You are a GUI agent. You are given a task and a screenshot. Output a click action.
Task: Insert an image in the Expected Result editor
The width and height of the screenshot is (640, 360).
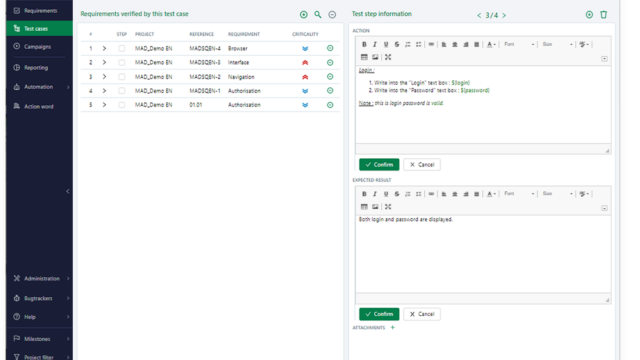[375, 207]
